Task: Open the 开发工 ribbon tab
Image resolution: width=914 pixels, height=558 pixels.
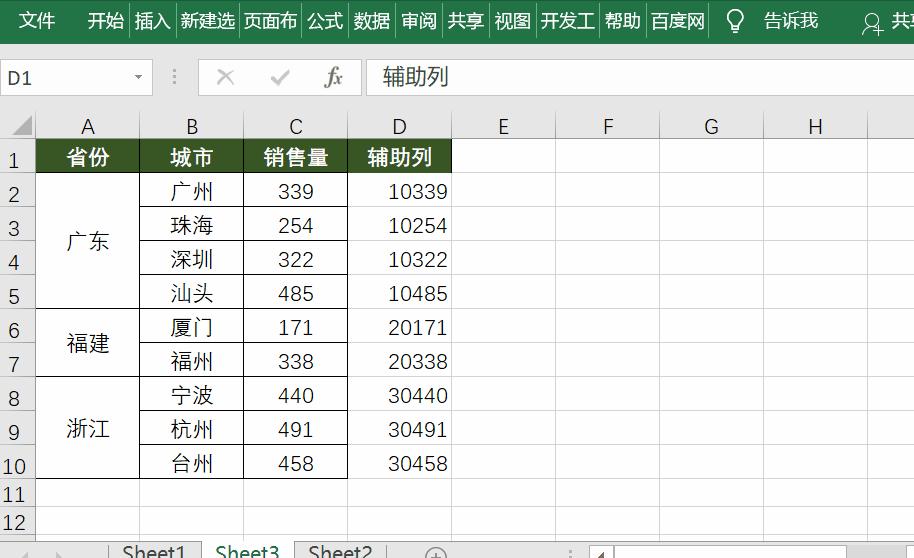Action: (567, 21)
